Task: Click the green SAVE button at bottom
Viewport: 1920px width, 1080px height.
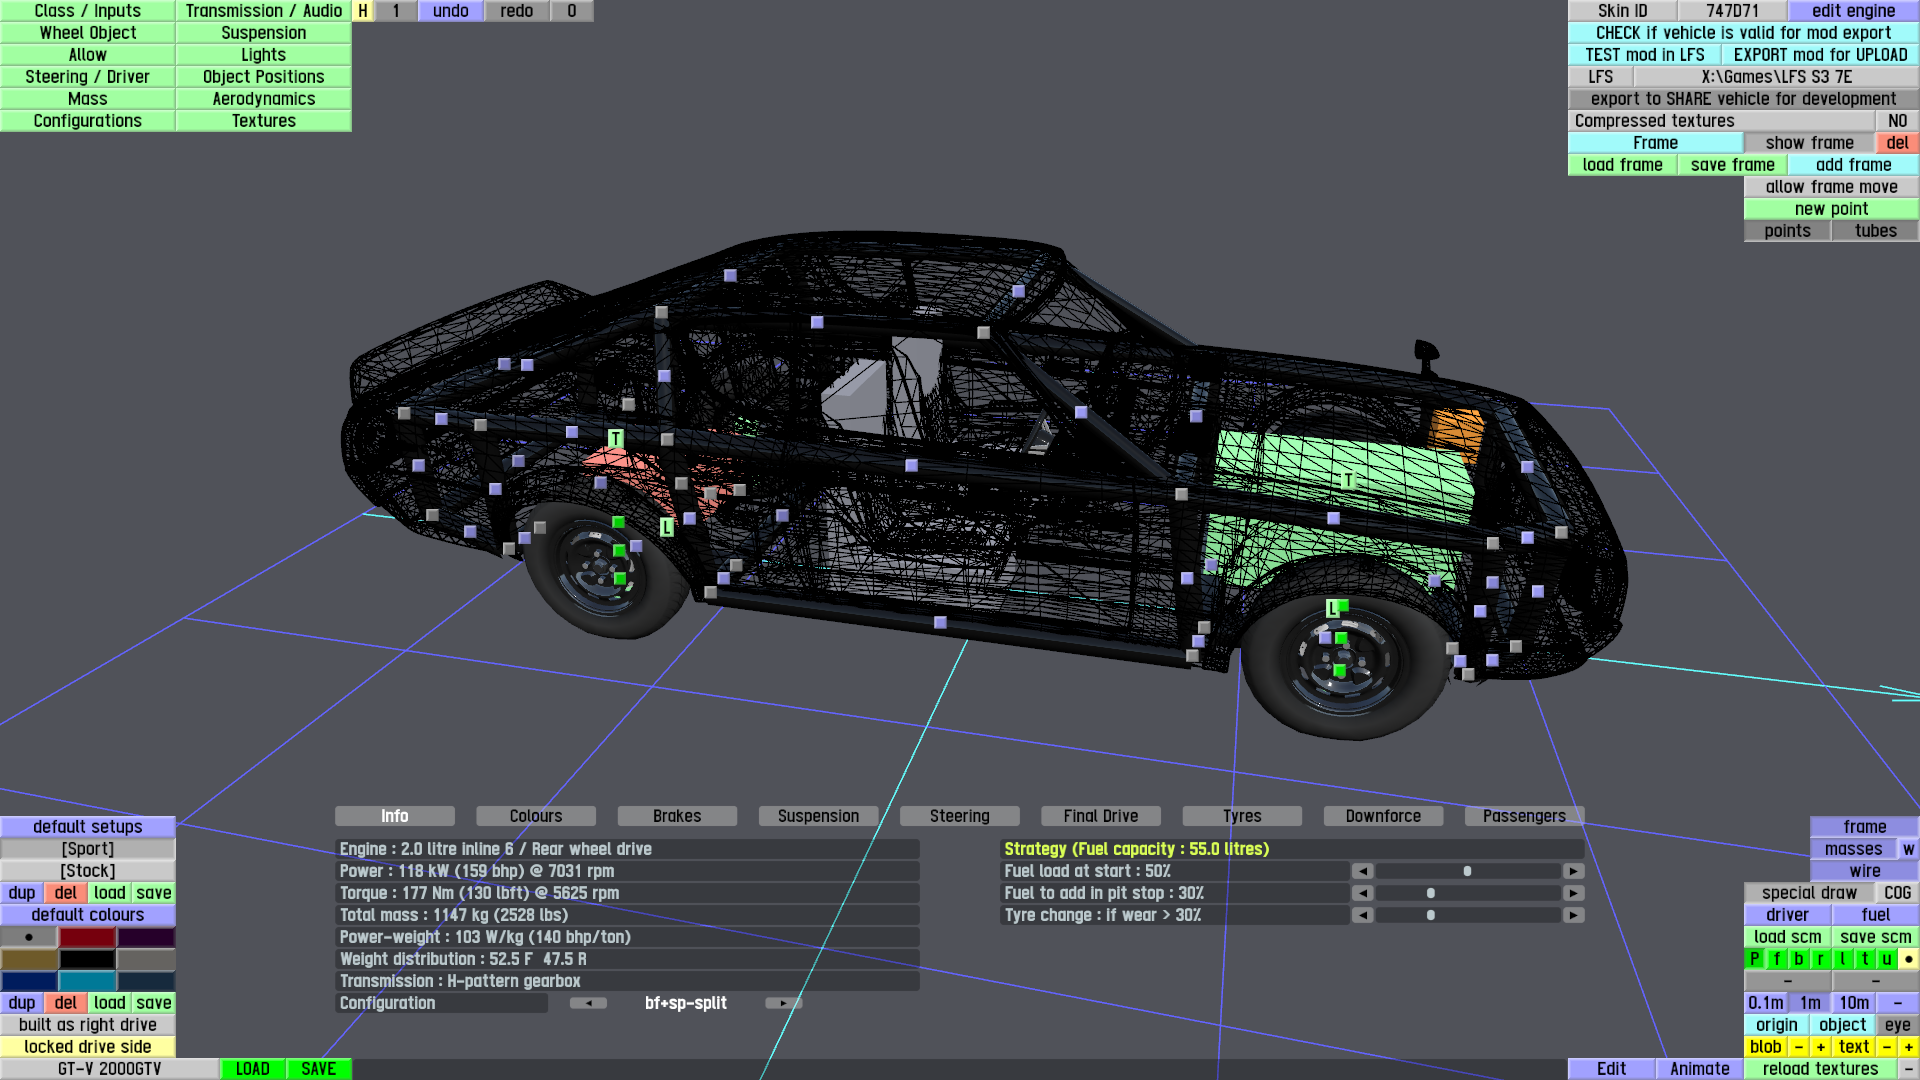Action: click(x=318, y=1069)
